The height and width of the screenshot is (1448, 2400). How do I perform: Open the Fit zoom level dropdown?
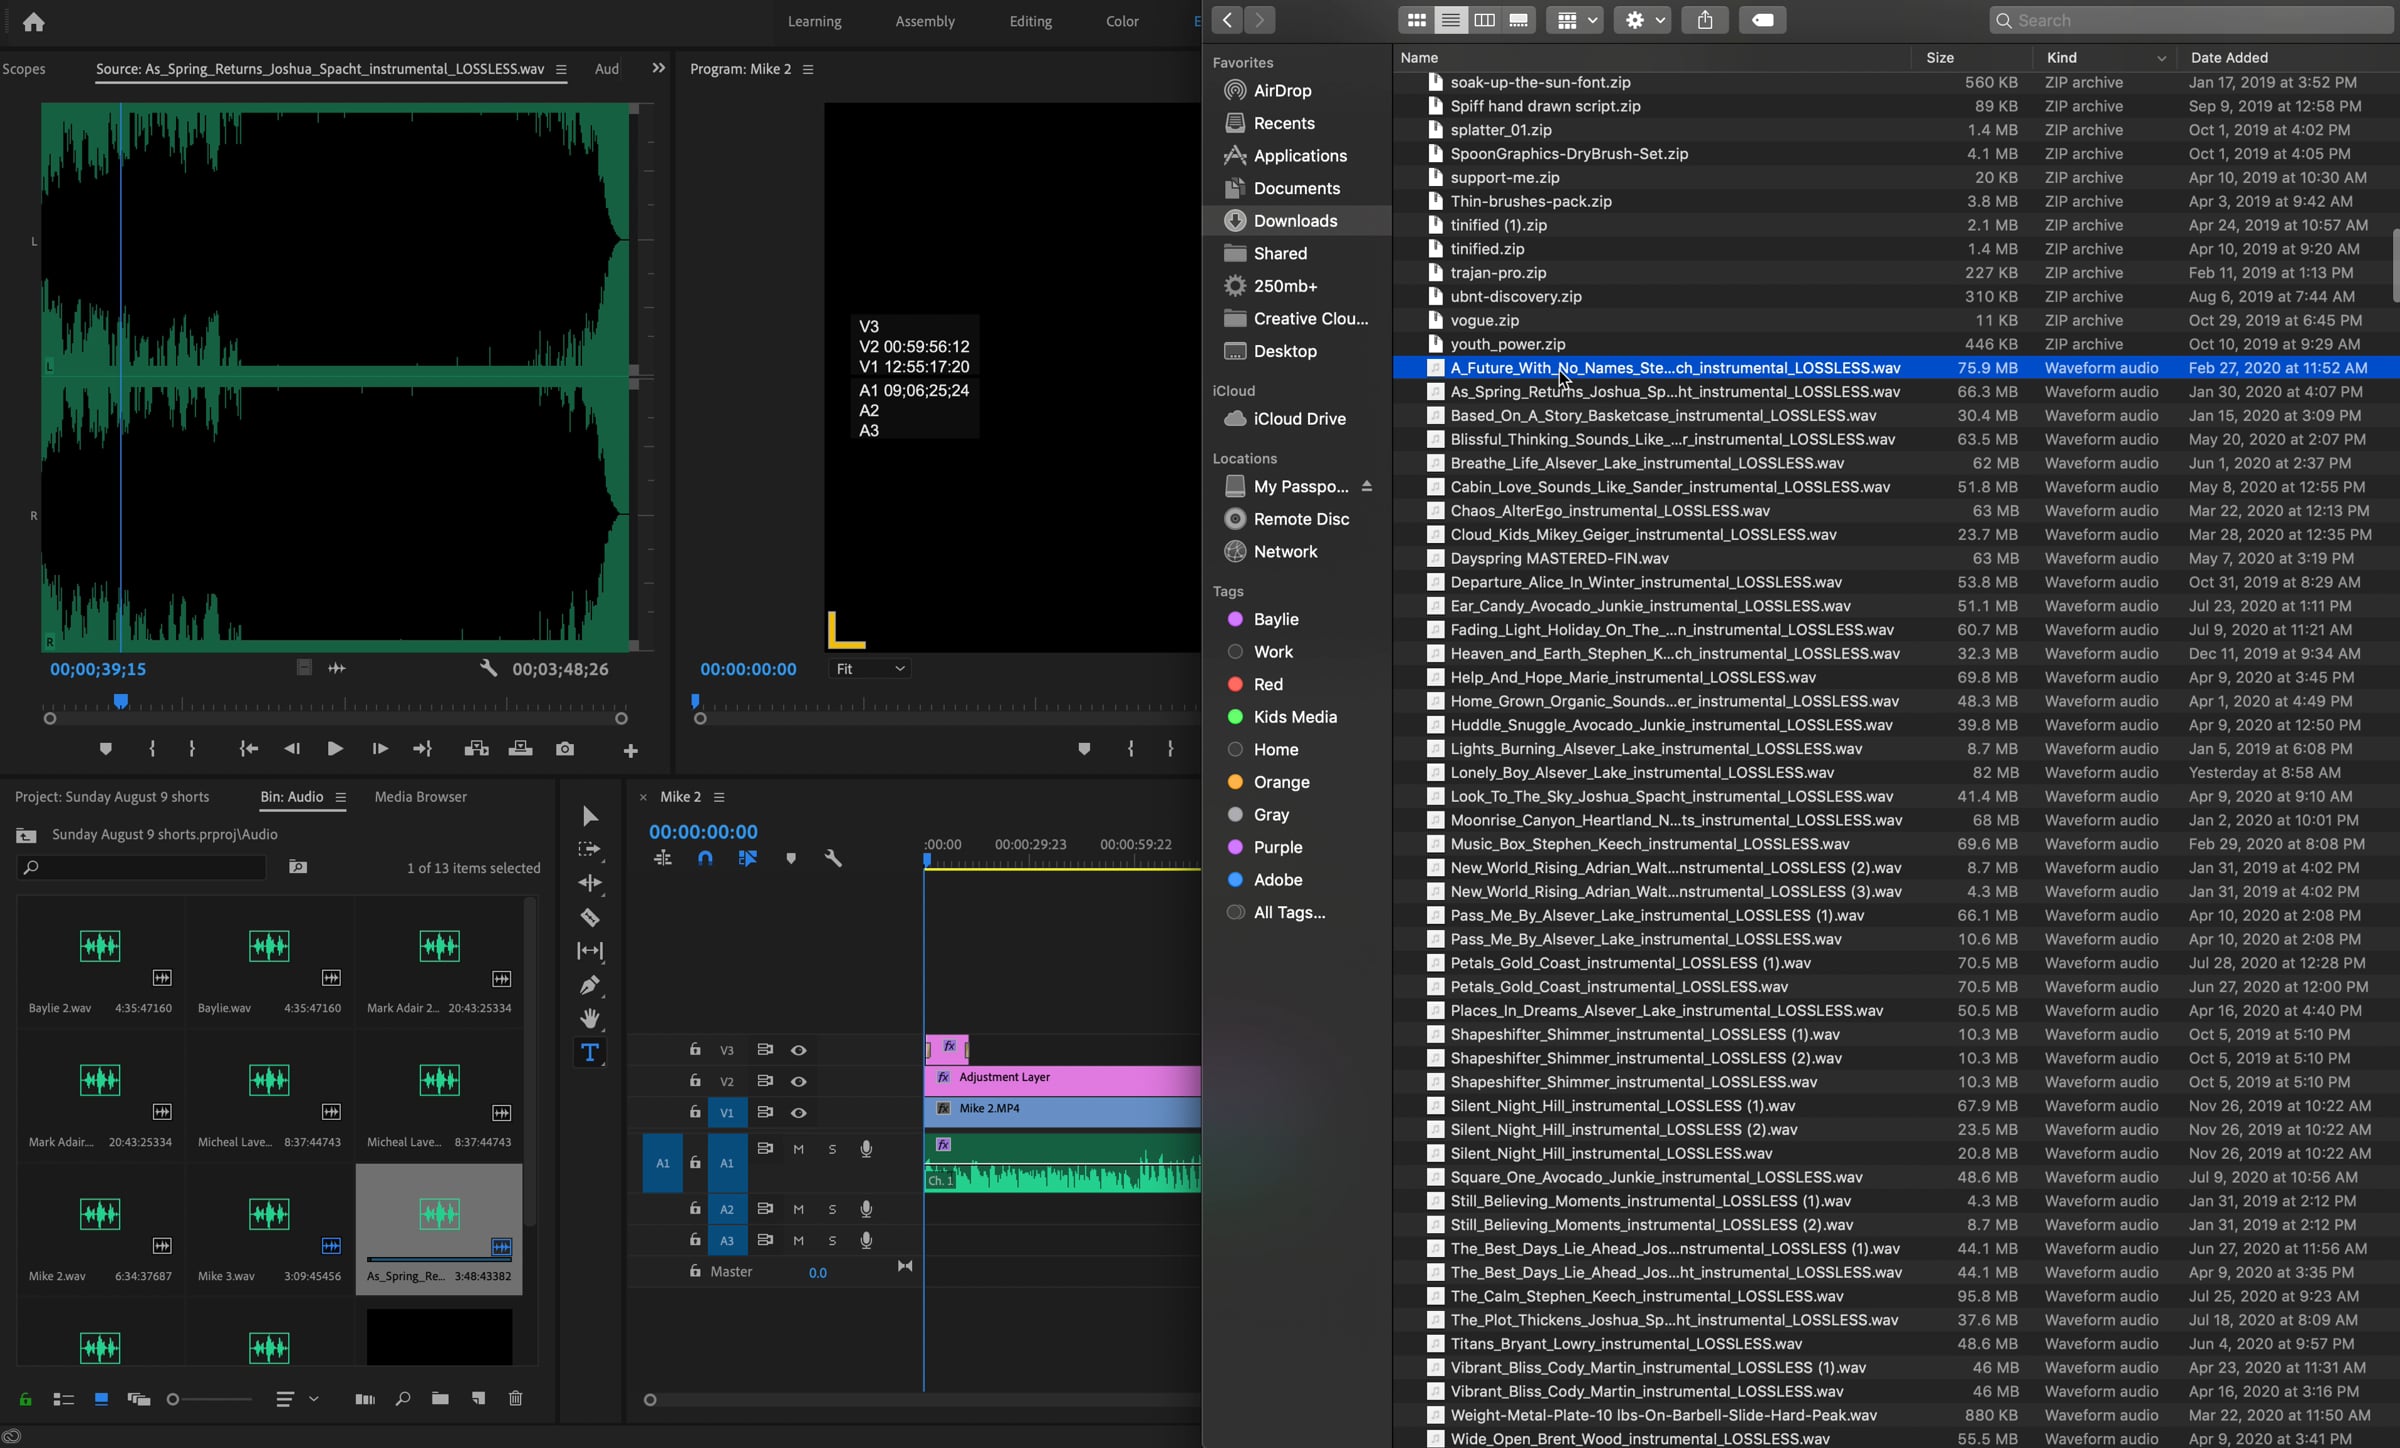(869, 668)
